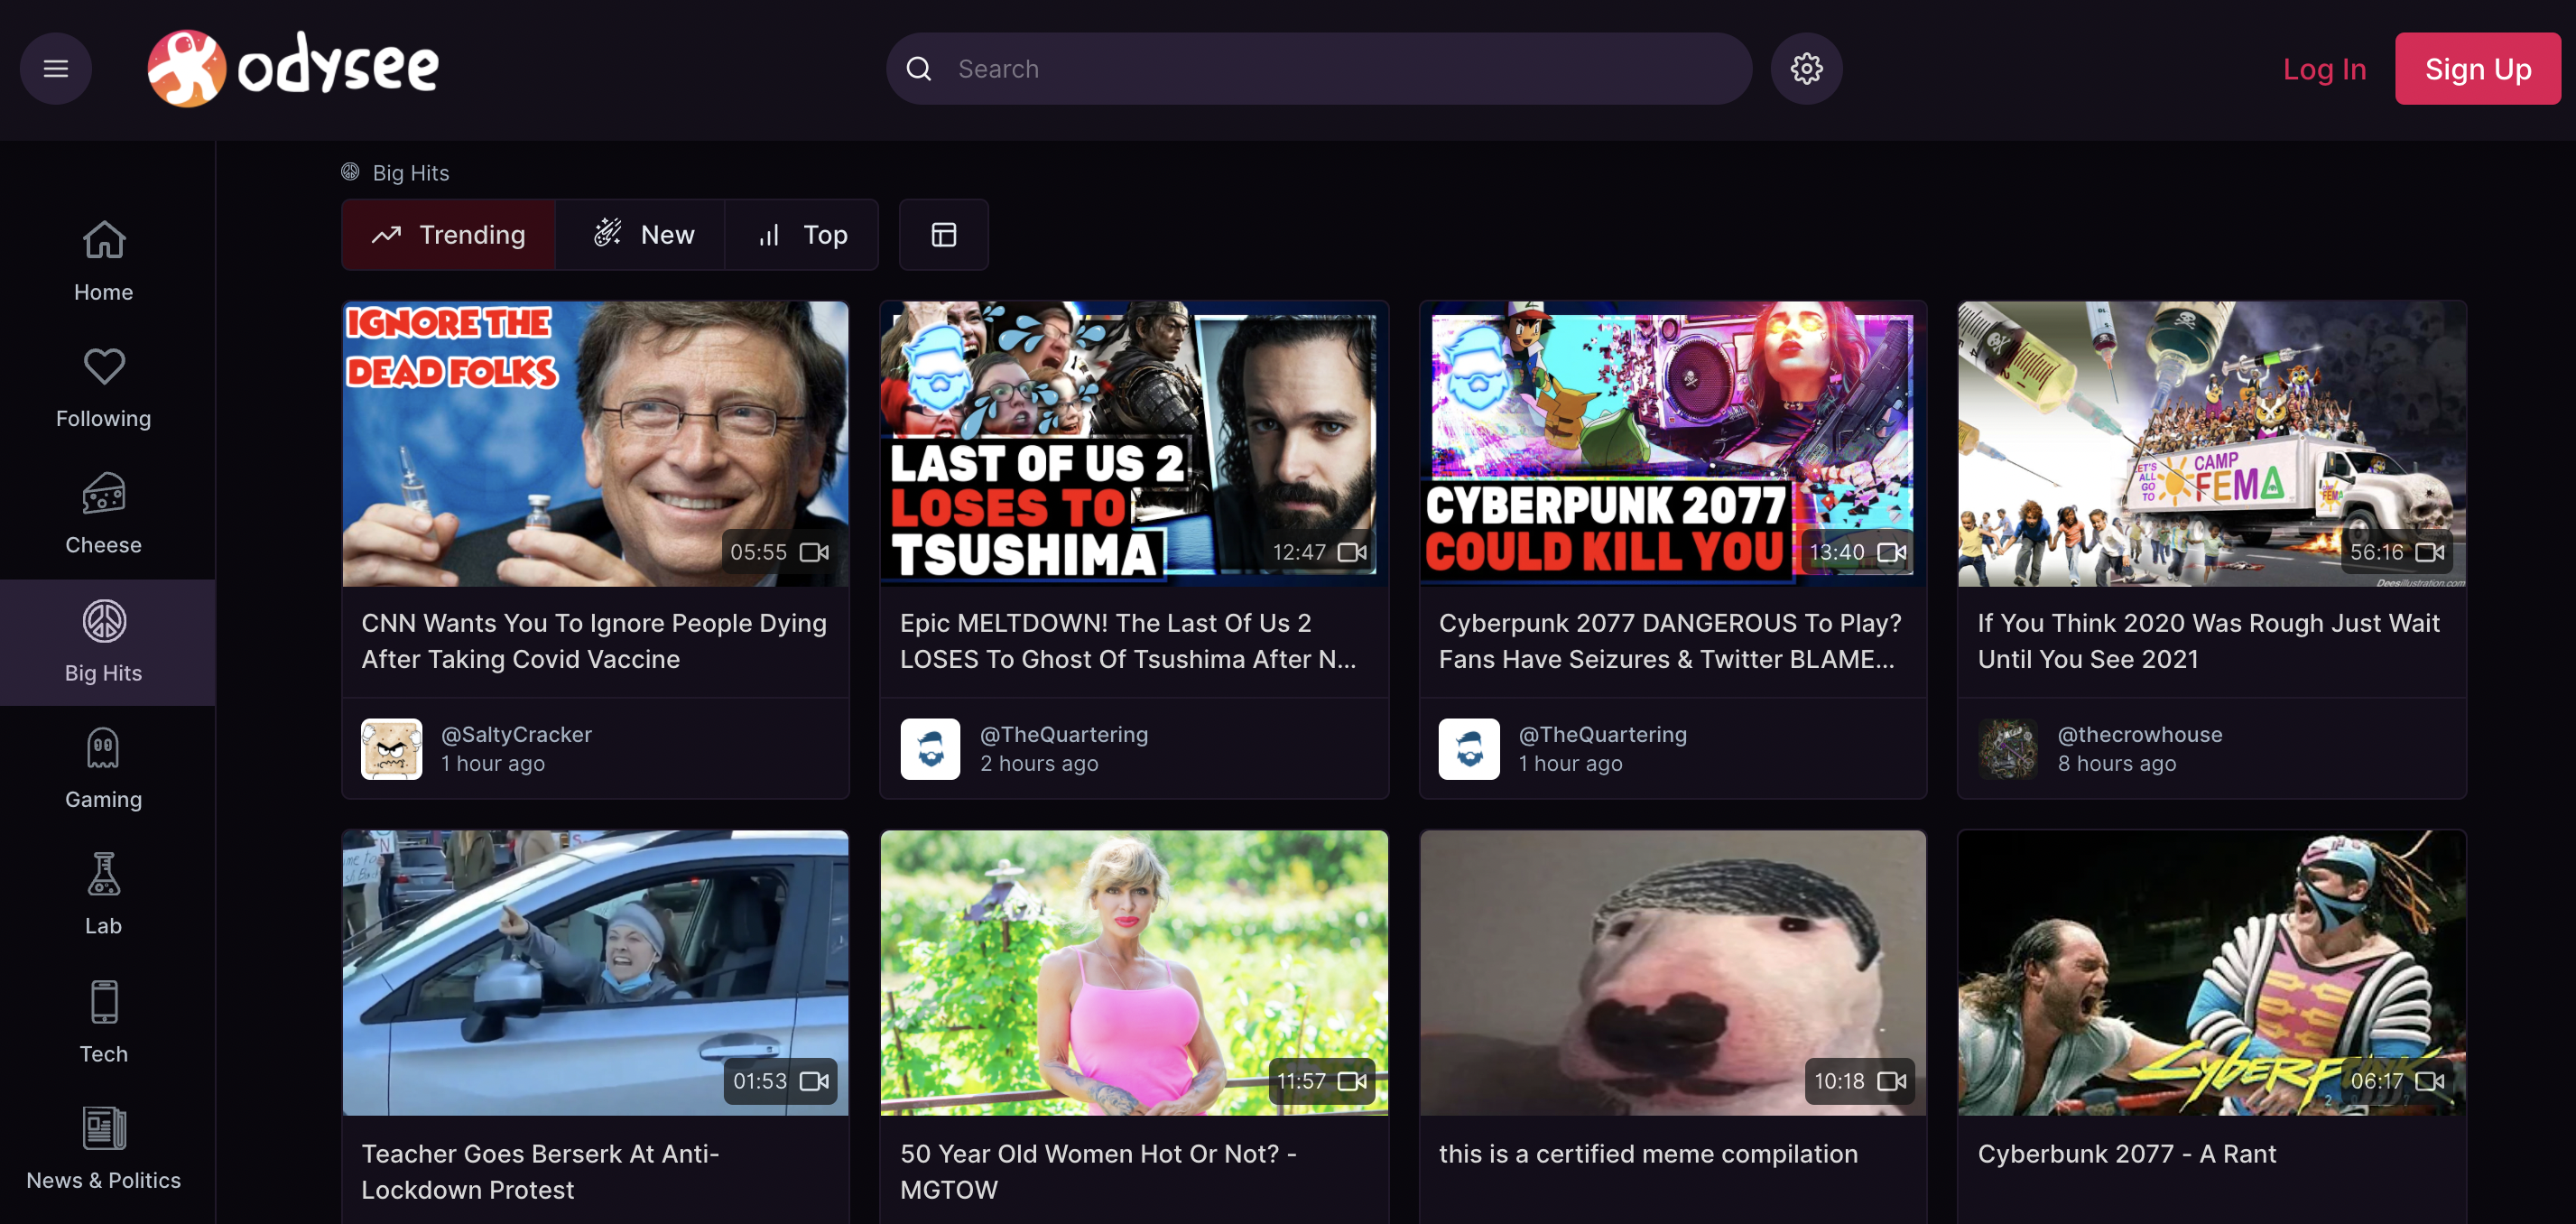Click the 11:57 duration badge

[x=1321, y=1081]
